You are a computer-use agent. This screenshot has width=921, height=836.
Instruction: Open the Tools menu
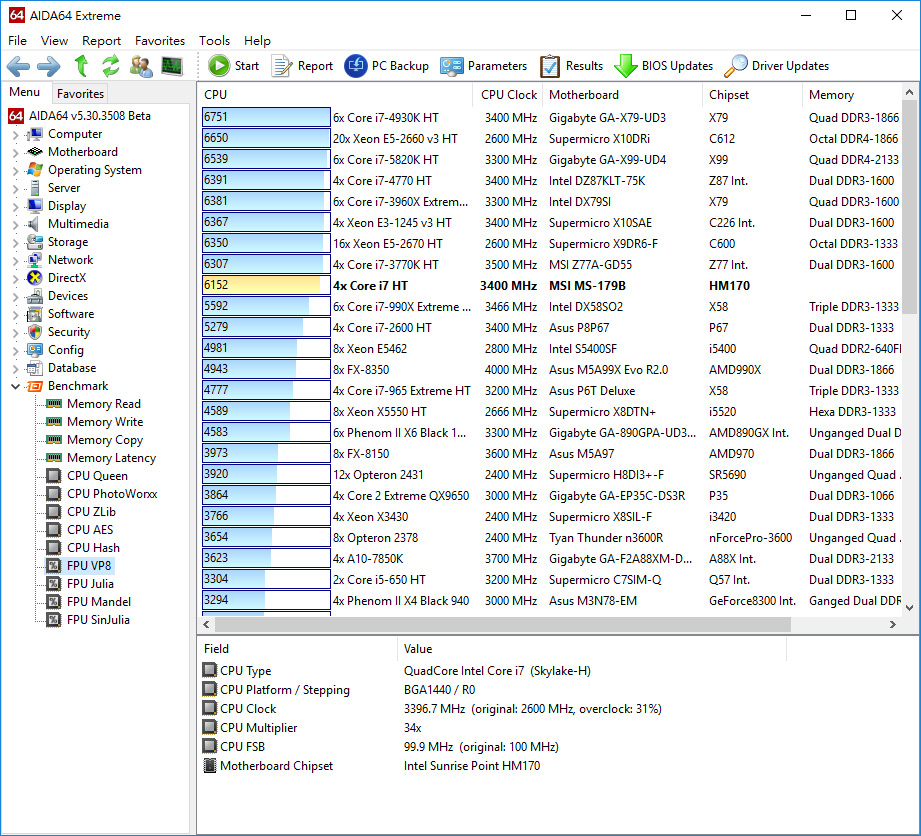click(214, 41)
